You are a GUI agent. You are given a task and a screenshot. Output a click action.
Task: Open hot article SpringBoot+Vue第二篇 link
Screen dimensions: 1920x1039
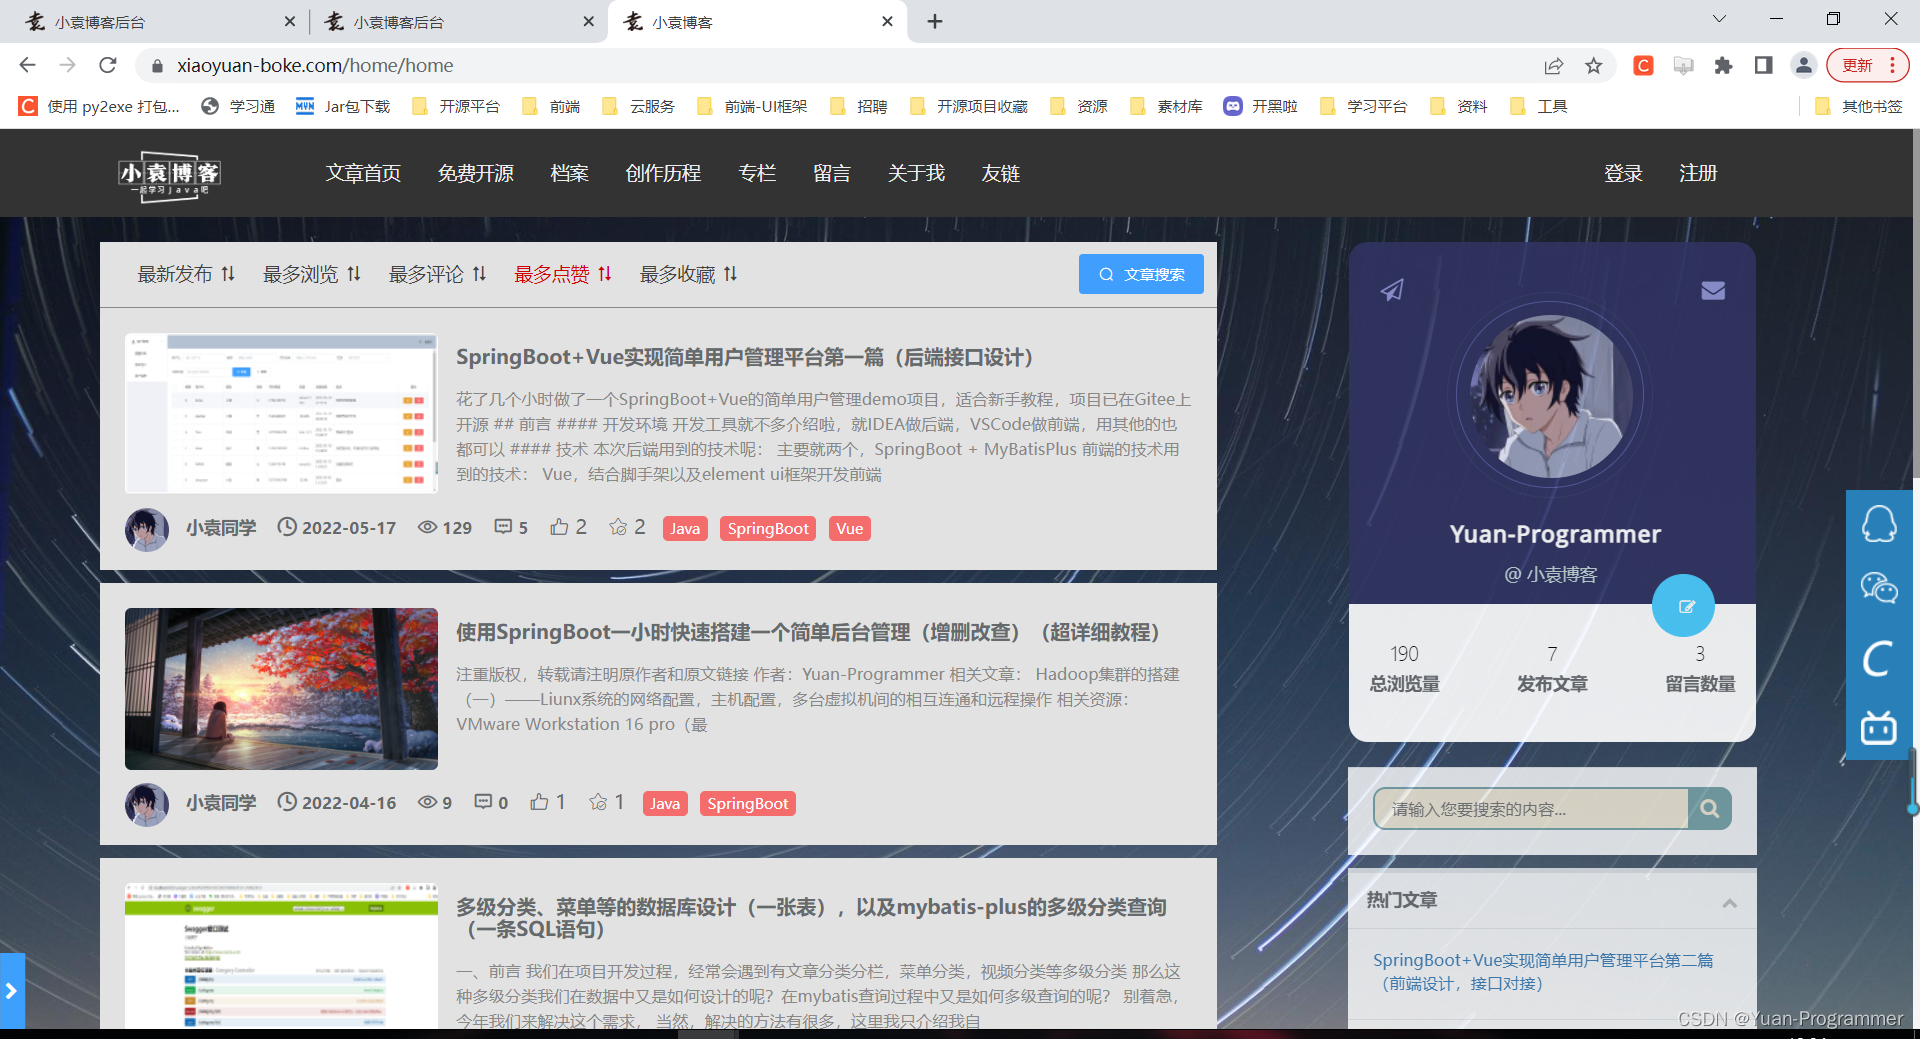pyautogui.click(x=1542, y=971)
